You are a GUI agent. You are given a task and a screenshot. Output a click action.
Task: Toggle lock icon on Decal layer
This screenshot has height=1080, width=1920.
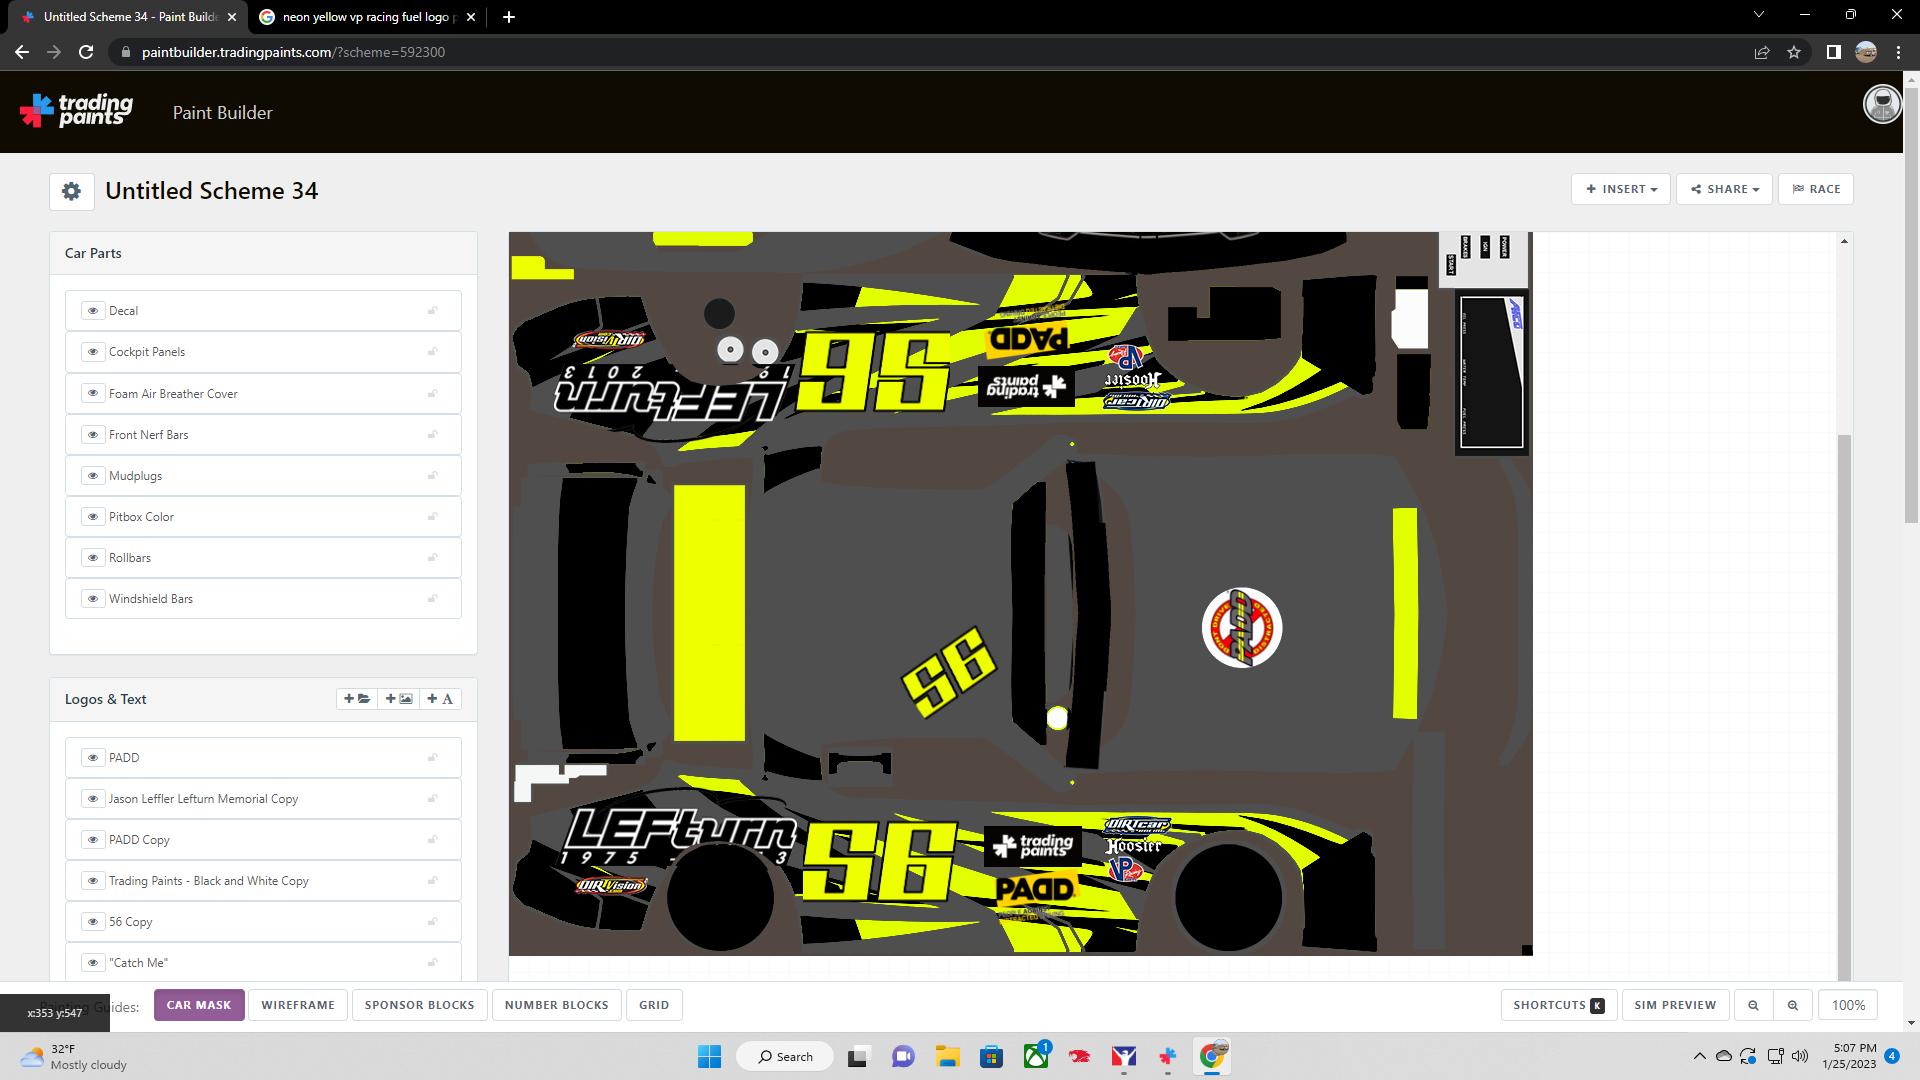[433, 311]
